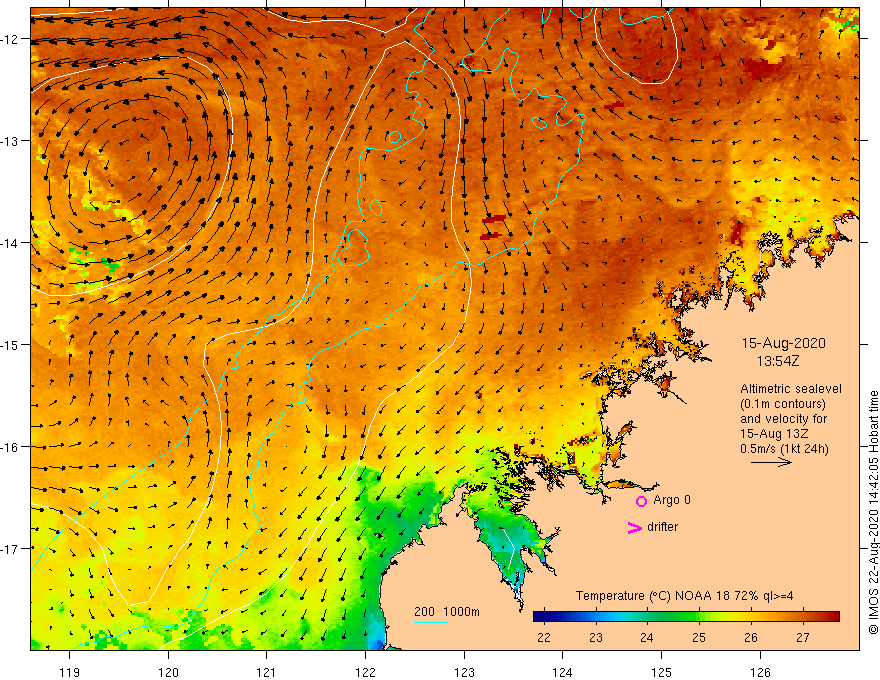This screenshot has height=680, width=880.
Task: Click the IMOS copyright timestamp text
Action: coord(873,513)
